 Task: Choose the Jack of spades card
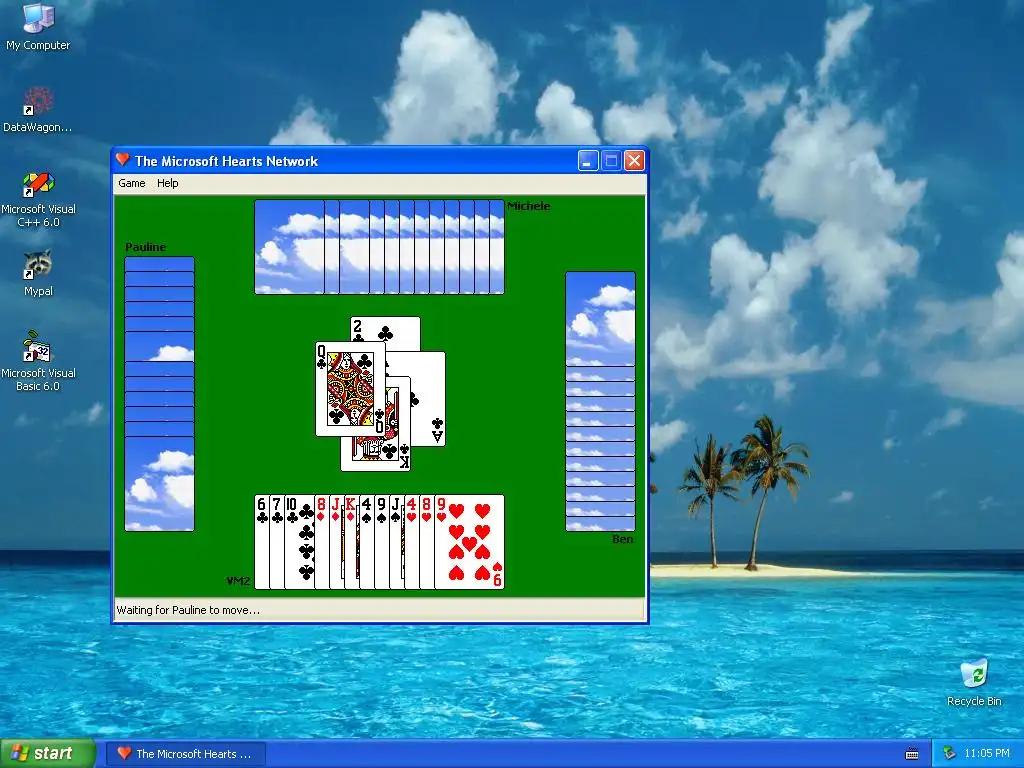point(396,542)
